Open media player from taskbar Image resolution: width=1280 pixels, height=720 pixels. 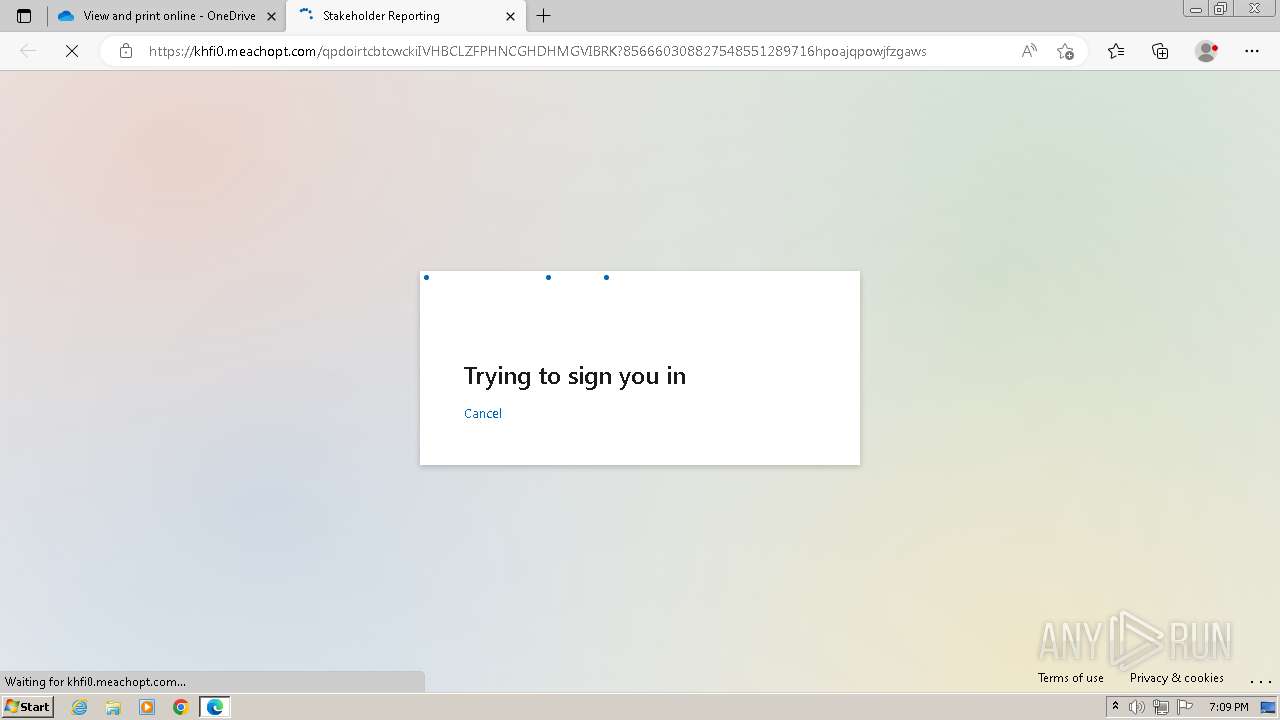[x=147, y=707]
